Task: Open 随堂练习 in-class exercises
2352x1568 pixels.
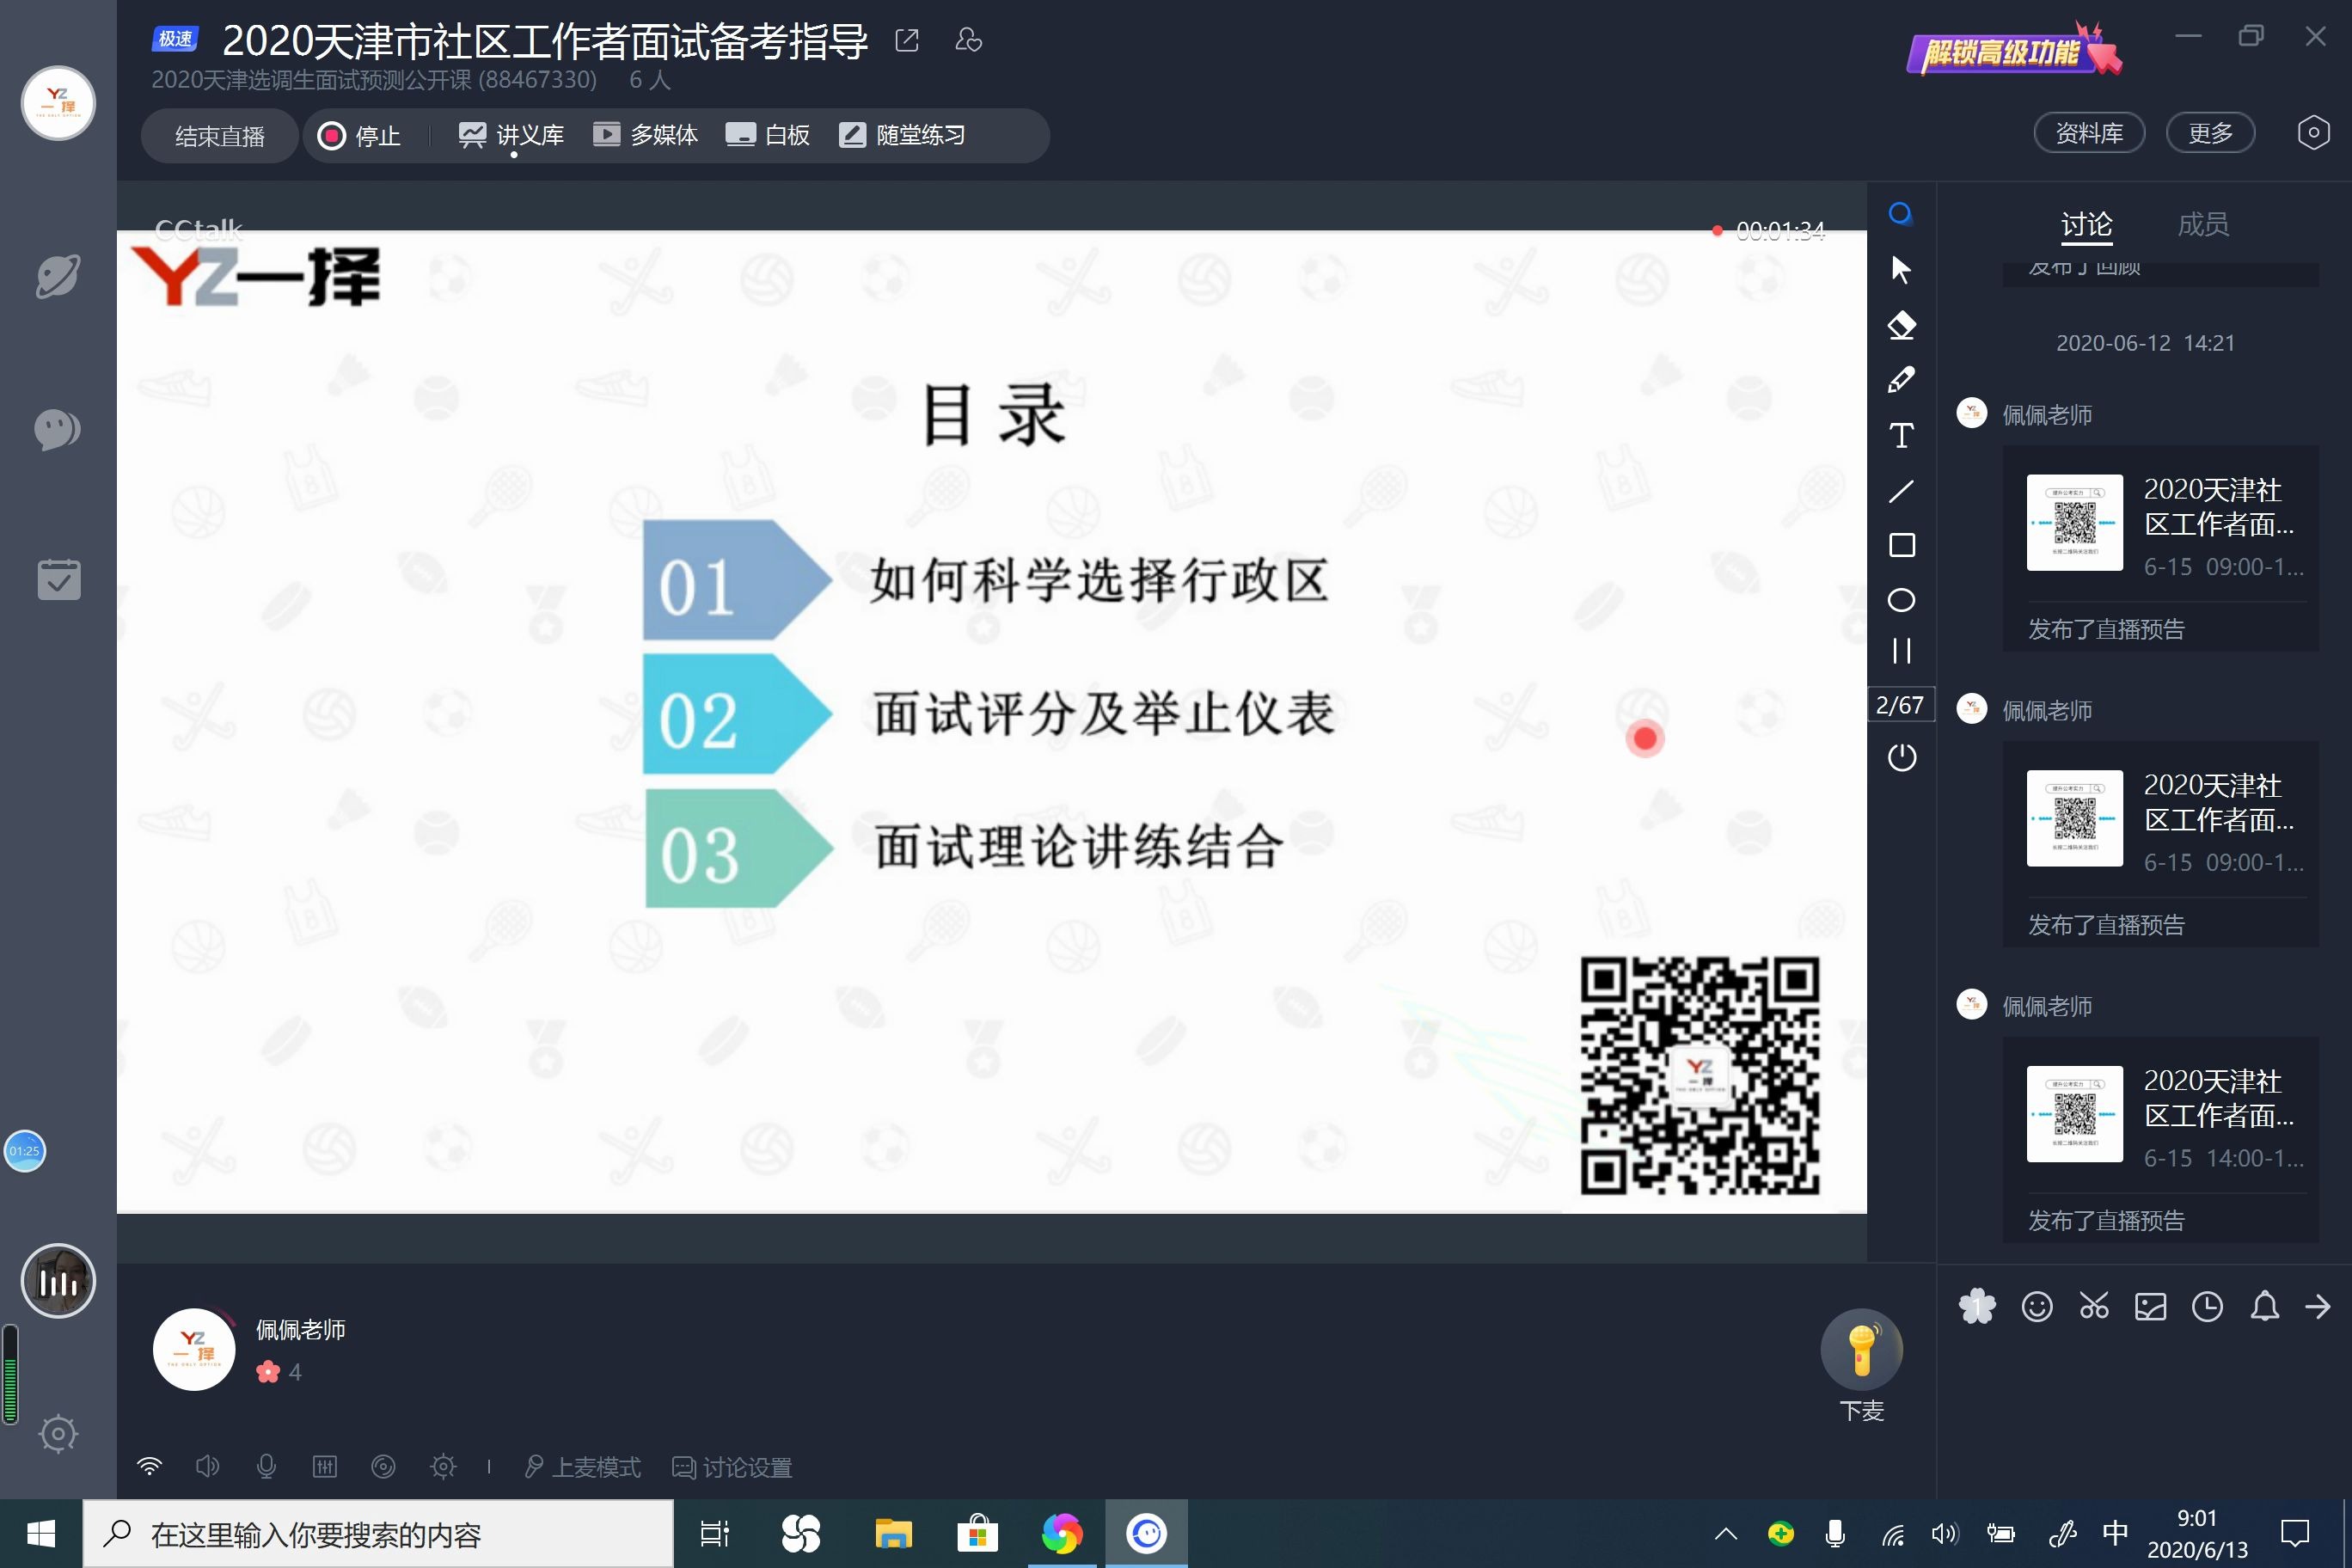Action: [902, 135]
